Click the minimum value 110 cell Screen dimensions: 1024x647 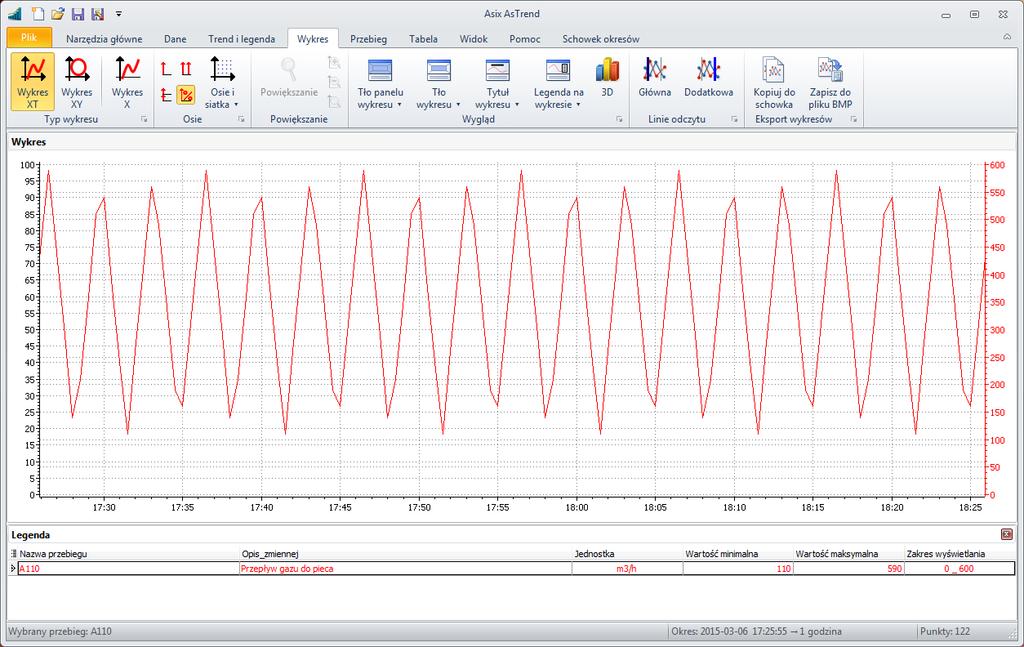738,569
